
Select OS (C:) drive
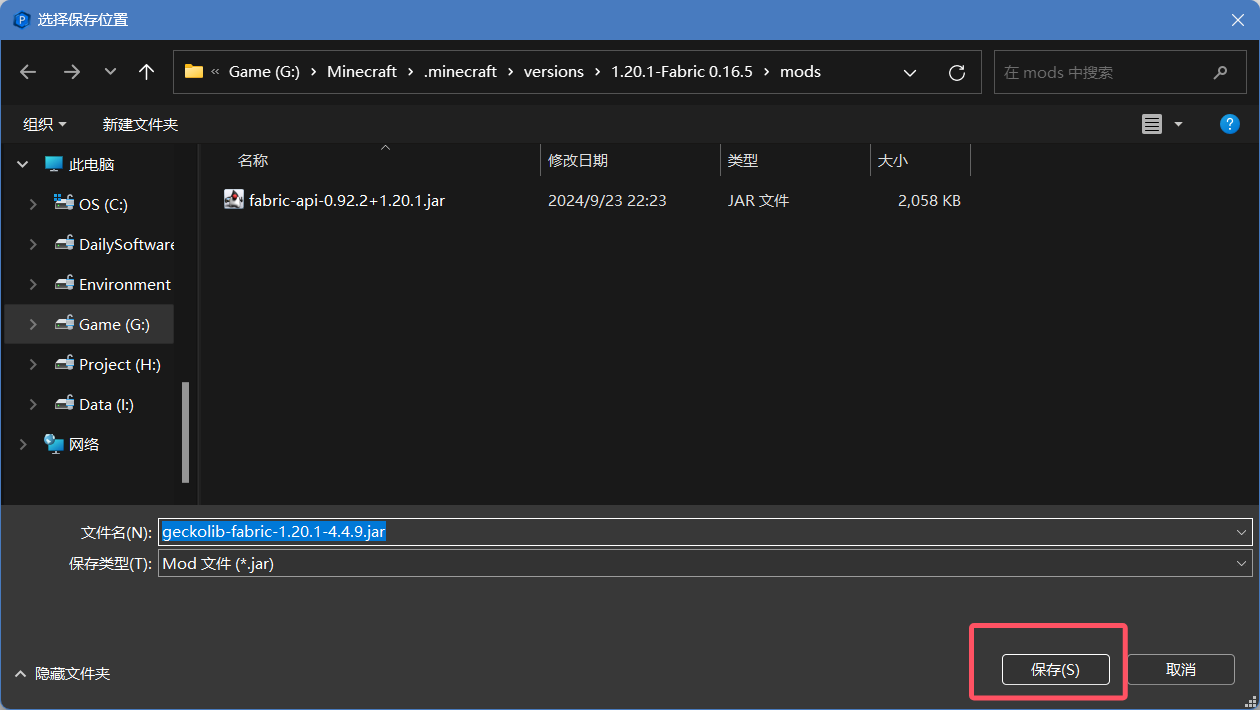point(103,204)
